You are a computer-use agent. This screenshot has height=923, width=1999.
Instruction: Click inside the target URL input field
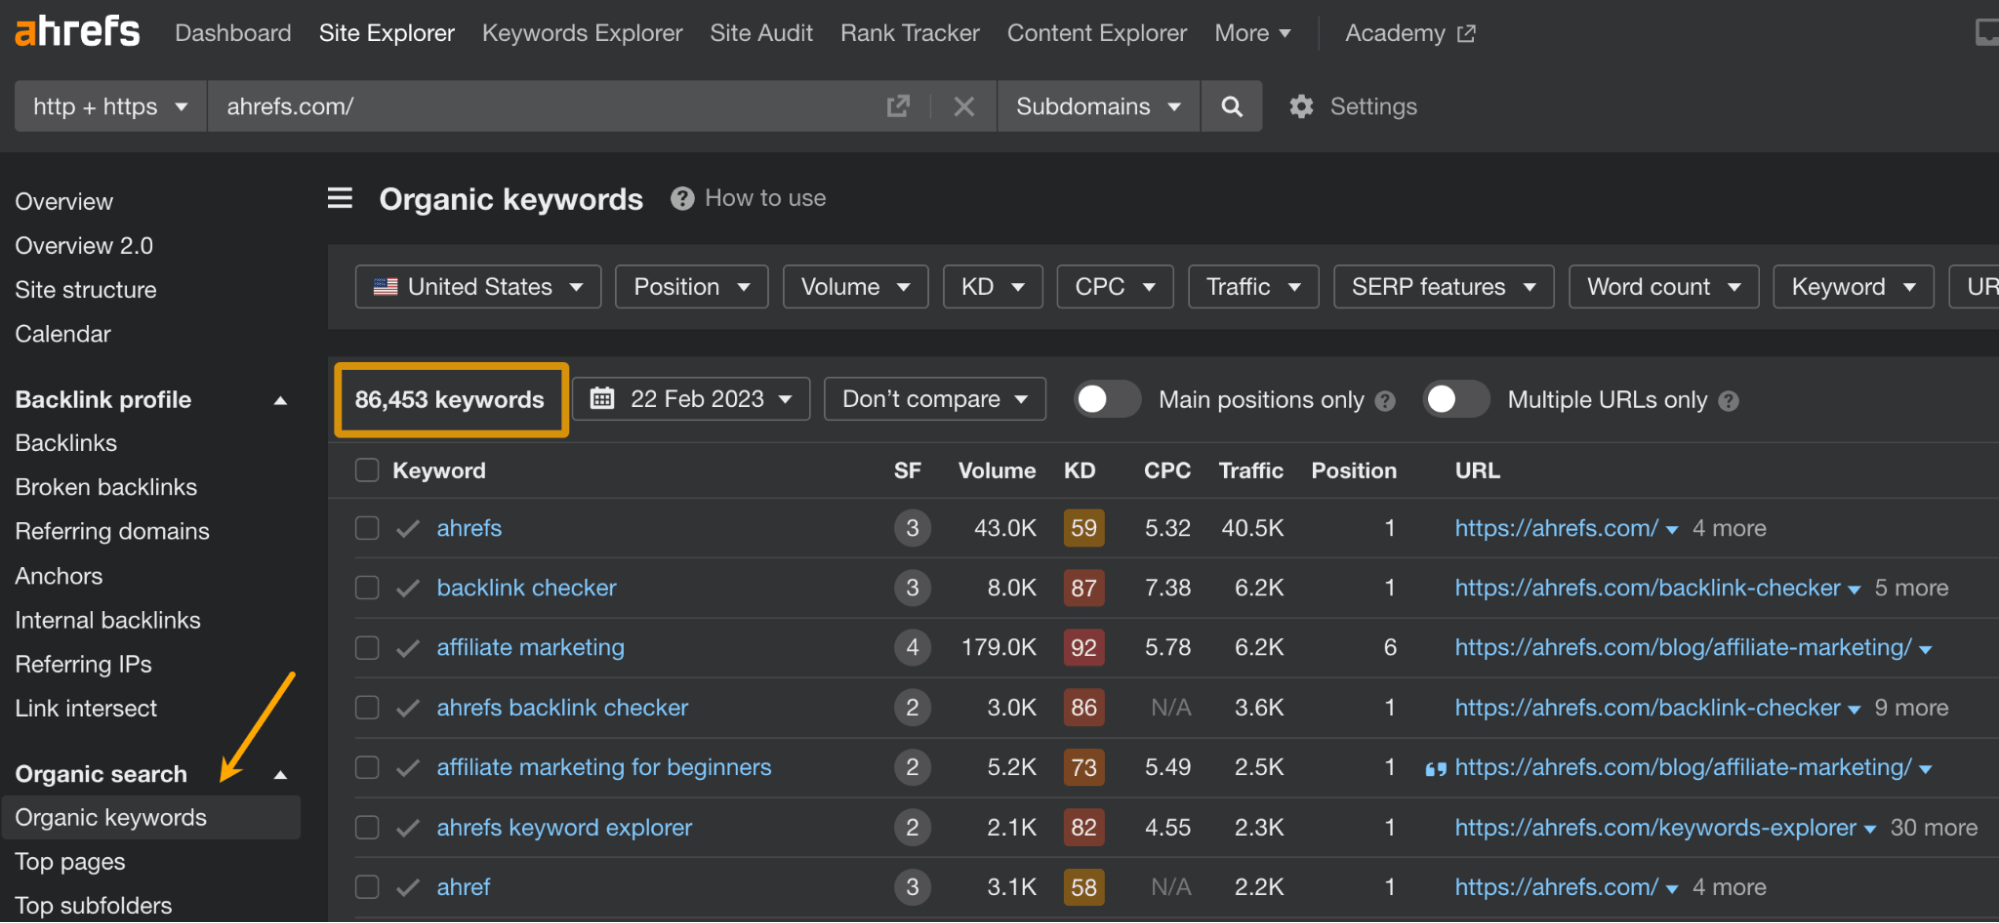(550, 106)
